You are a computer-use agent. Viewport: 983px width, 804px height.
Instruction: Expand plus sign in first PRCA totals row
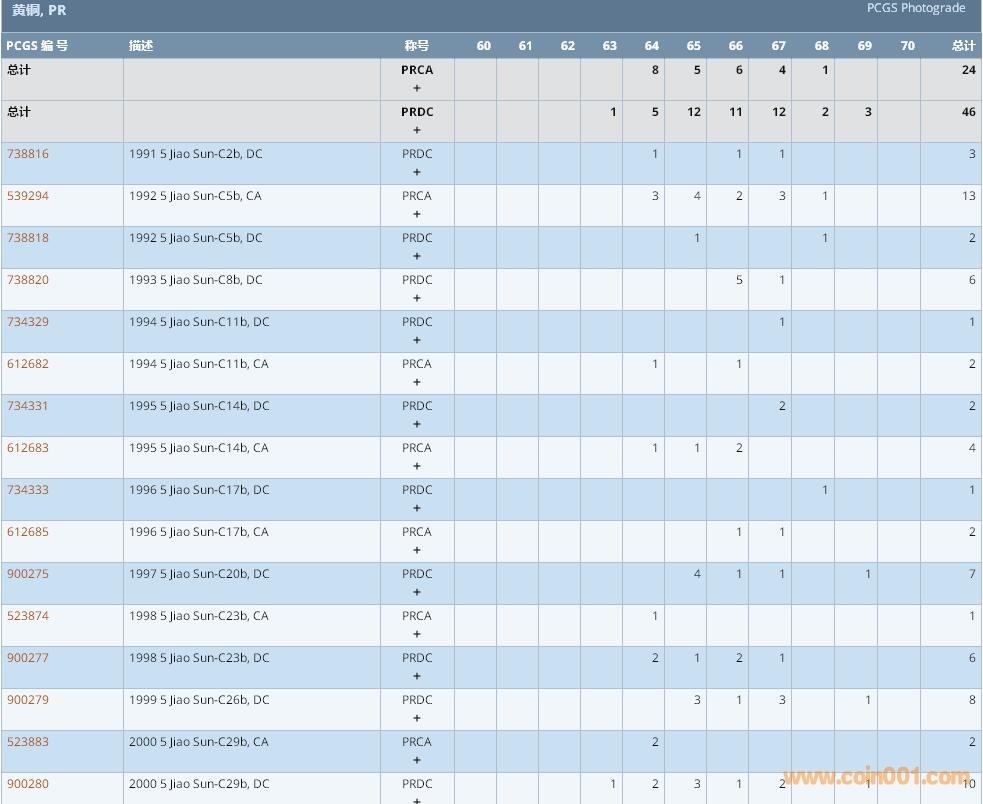click(417, 88)
